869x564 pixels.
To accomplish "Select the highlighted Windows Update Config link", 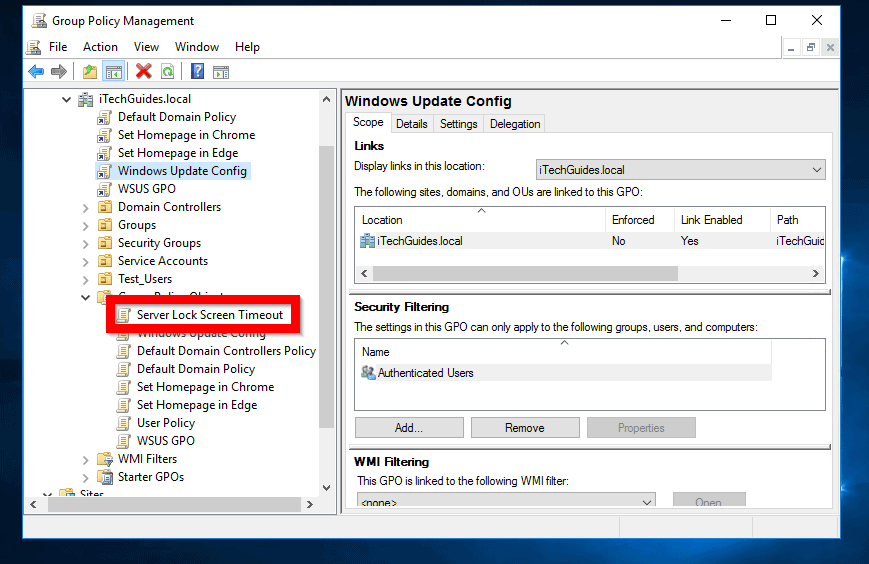I will pyautogui.click(x=182, y=171).
